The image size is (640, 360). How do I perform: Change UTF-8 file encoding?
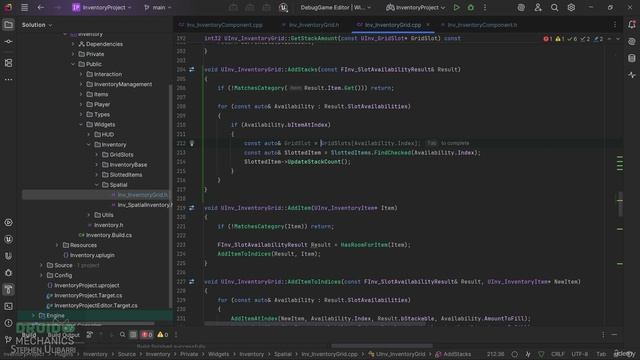[x=580, y=354]
